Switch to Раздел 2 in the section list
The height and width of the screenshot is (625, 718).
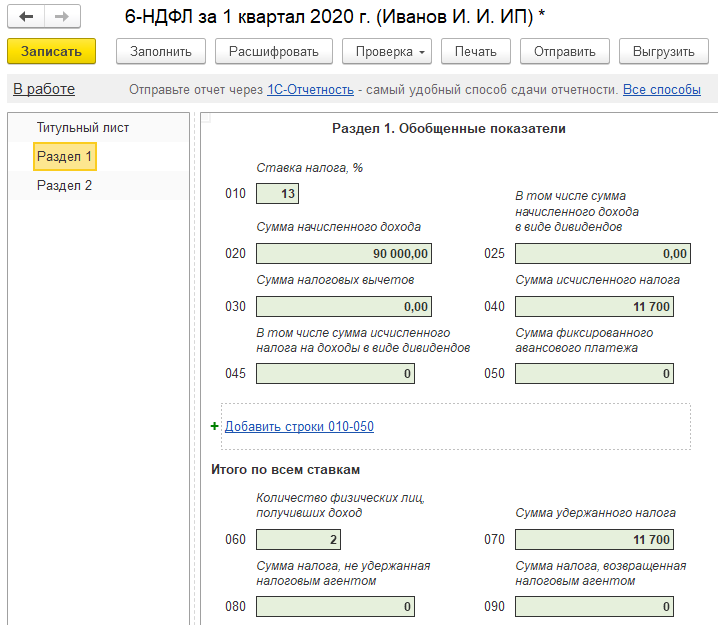pyautogui.click(x=64, y=186)
